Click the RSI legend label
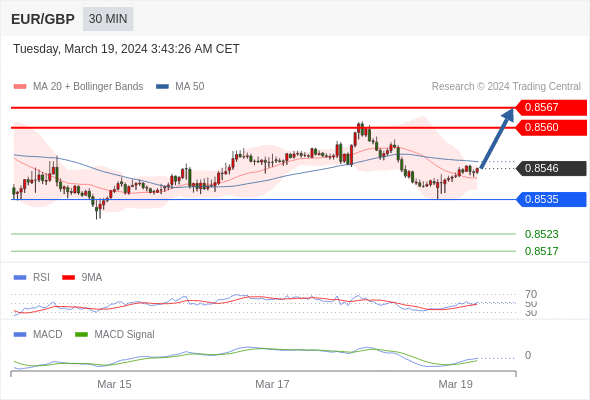 click(x=41, y=278)
